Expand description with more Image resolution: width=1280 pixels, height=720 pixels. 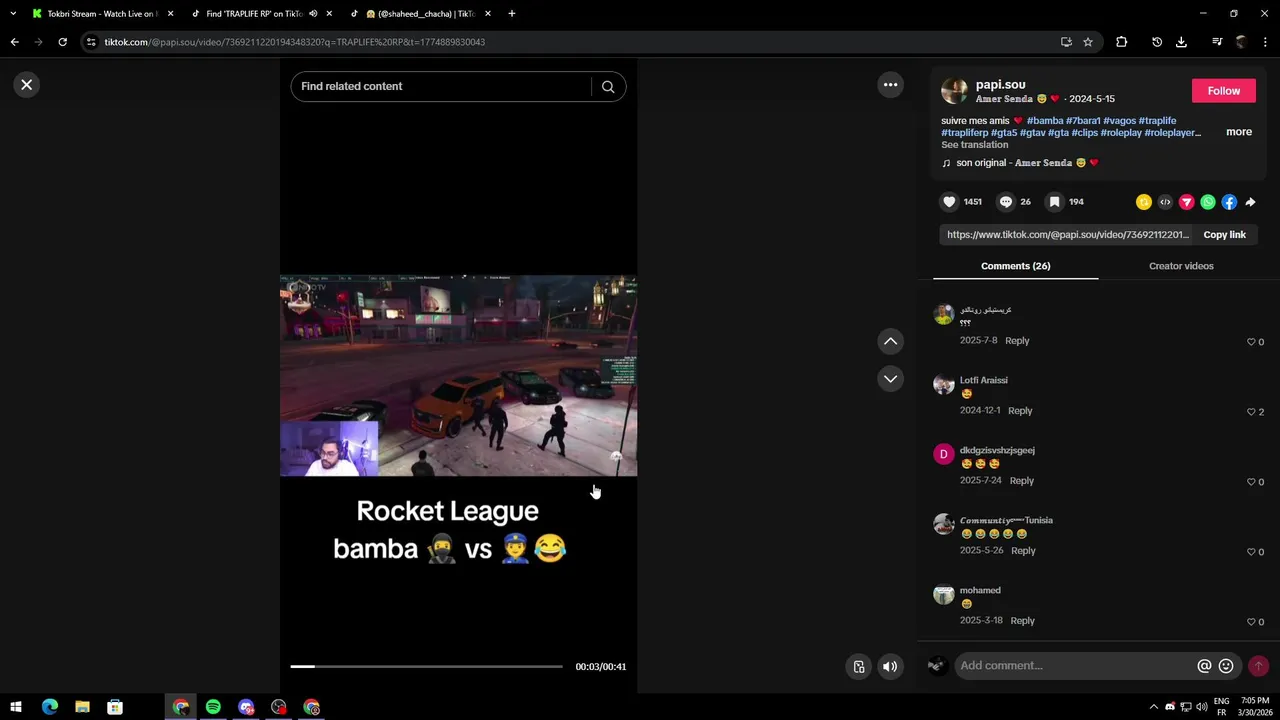coord(1239,132)
